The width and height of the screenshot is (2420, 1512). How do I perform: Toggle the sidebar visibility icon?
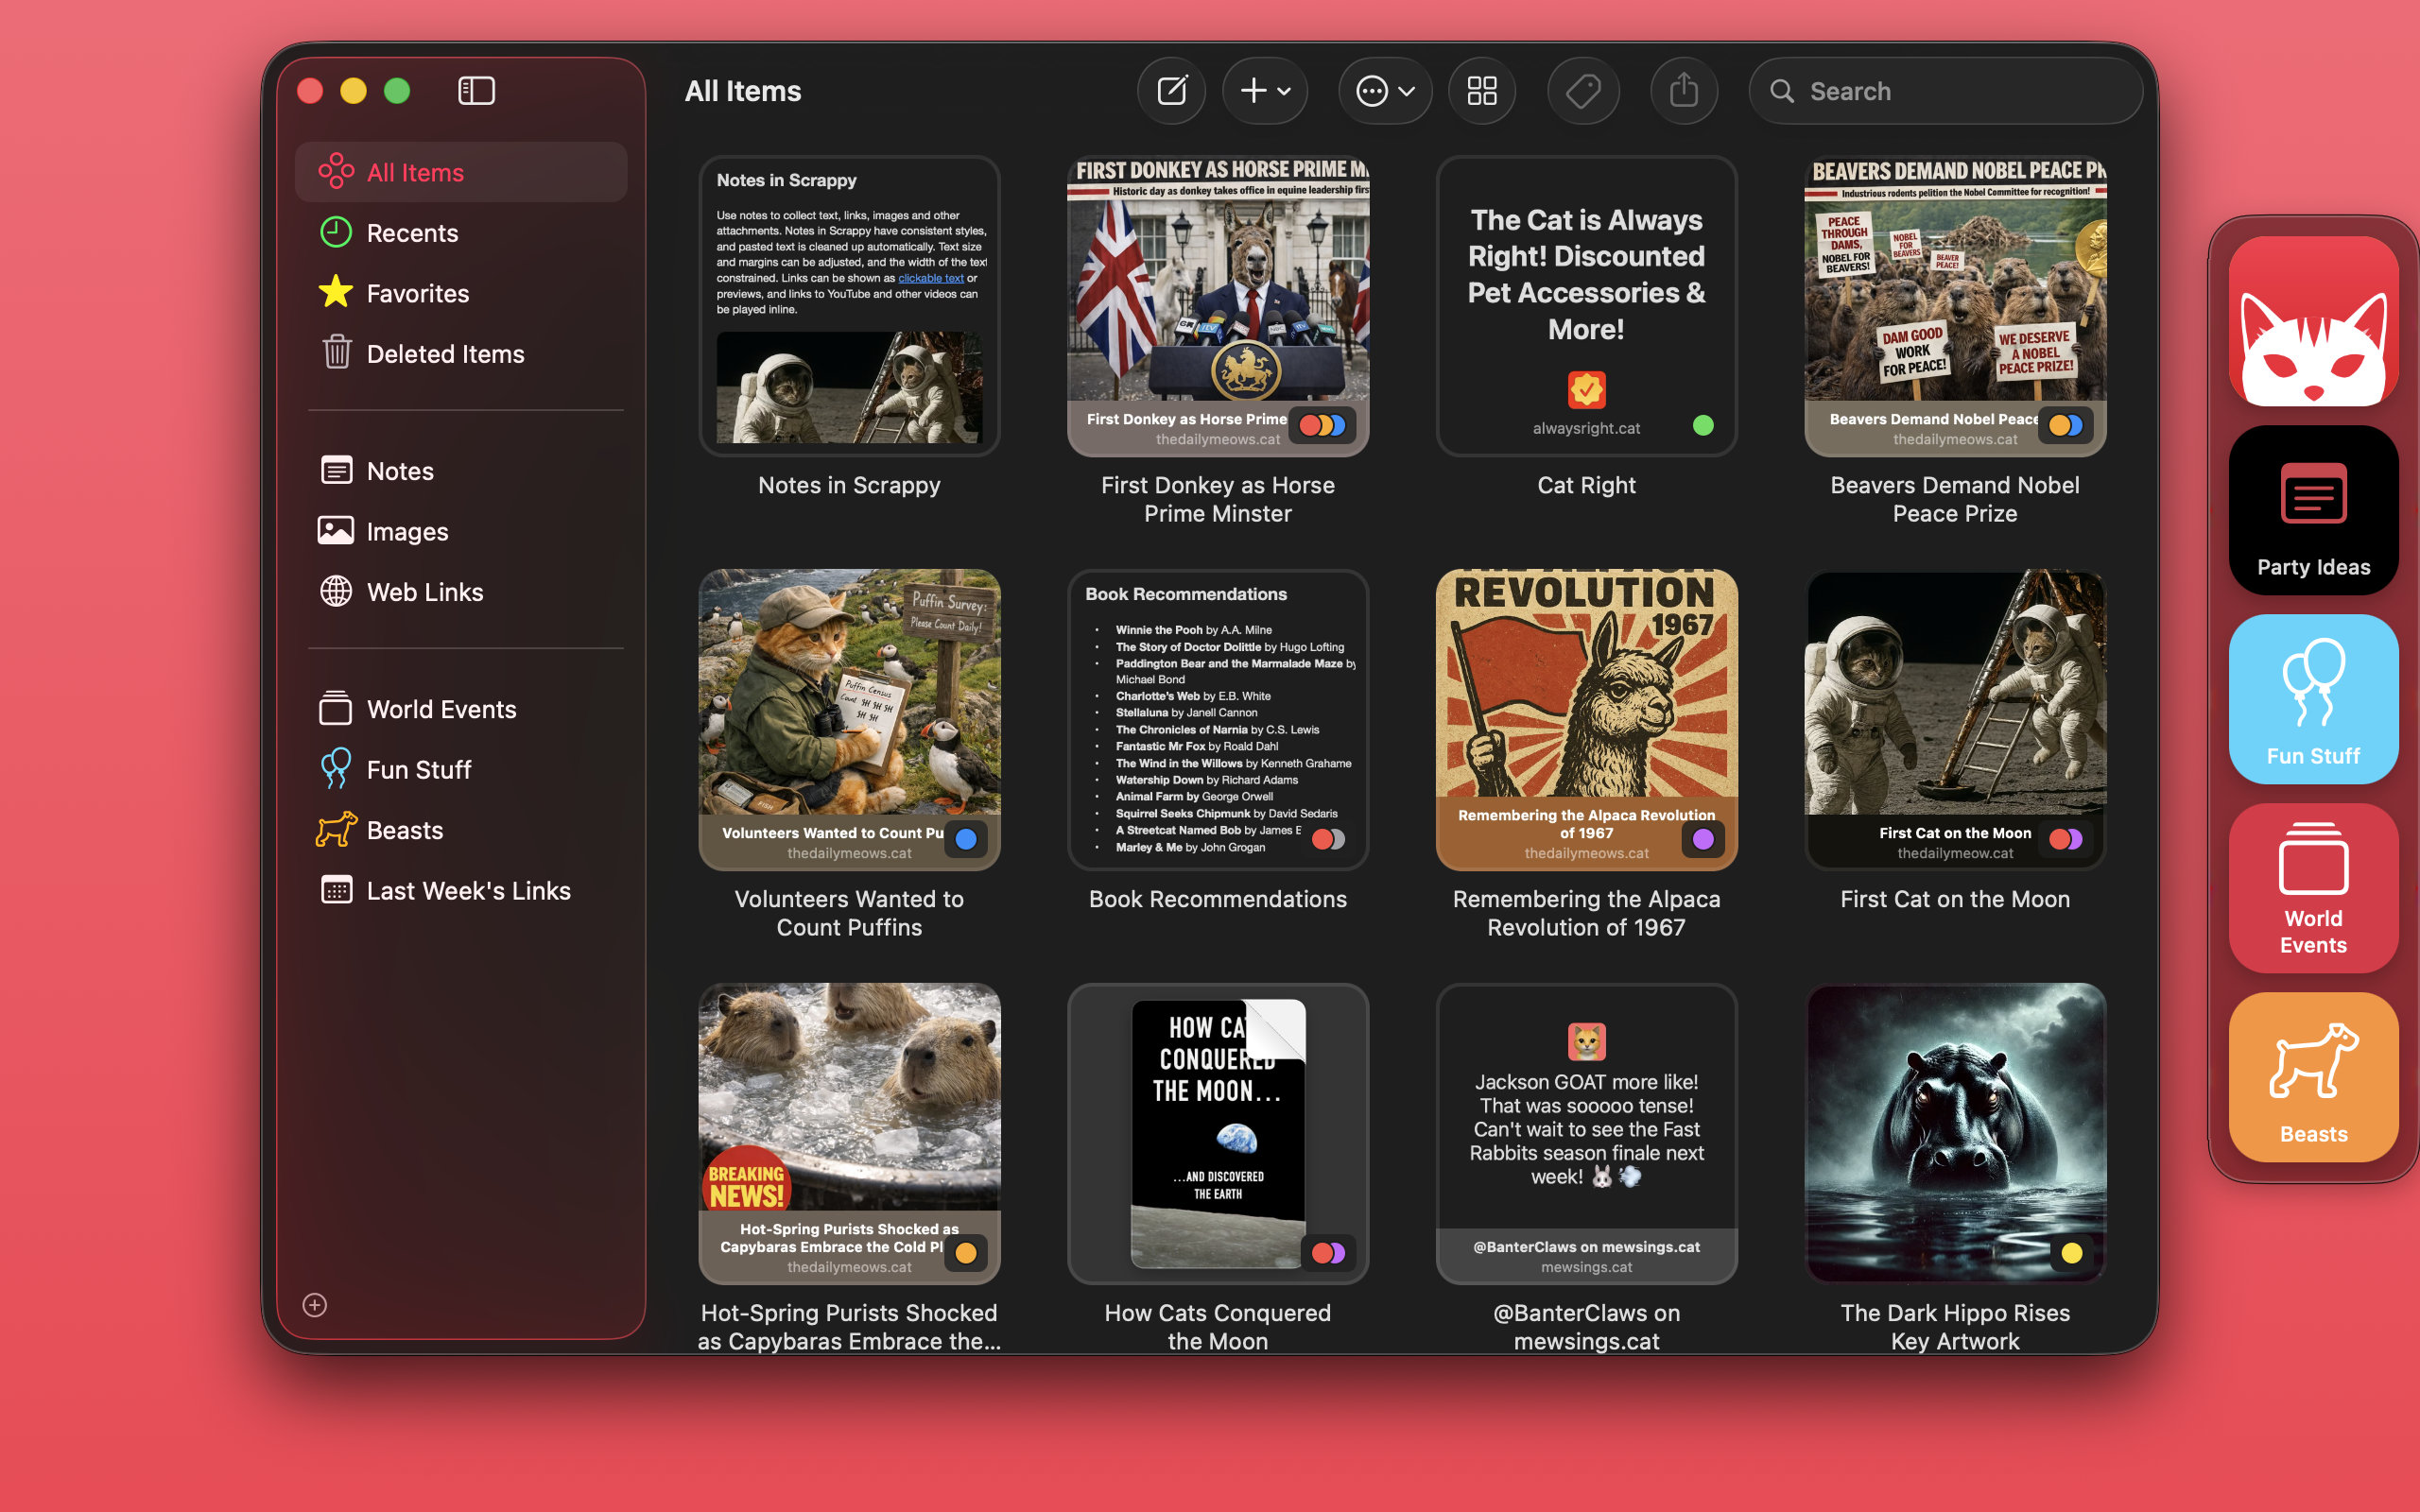[476, 91]
